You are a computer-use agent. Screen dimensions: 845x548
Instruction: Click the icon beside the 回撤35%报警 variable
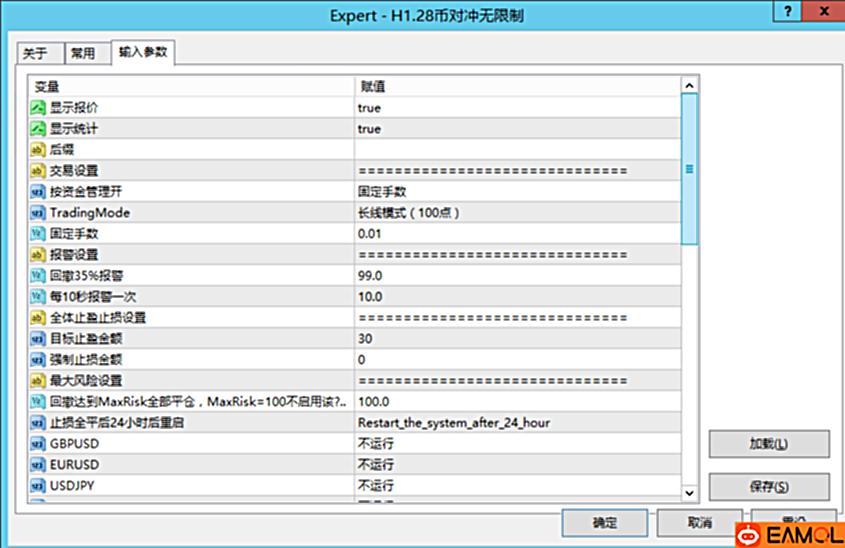coord(37,276)
